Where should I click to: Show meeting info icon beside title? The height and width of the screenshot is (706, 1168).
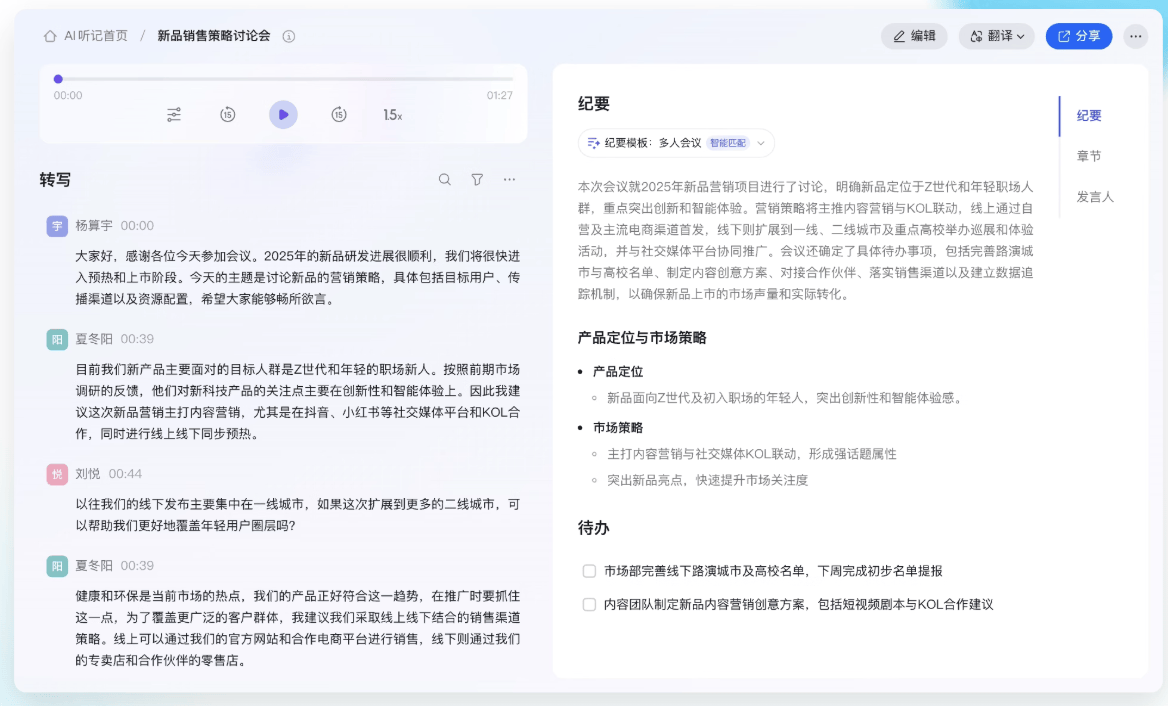pyautogui.click(x=289, y=36)
